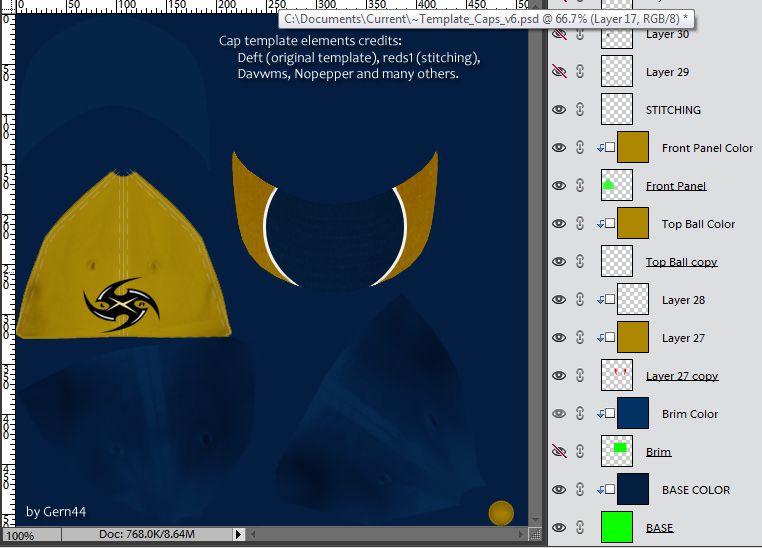The image size is (762, 548).
Task: Select the Layer 30 name
Action: pyautogui.click(x=667, y=34)
